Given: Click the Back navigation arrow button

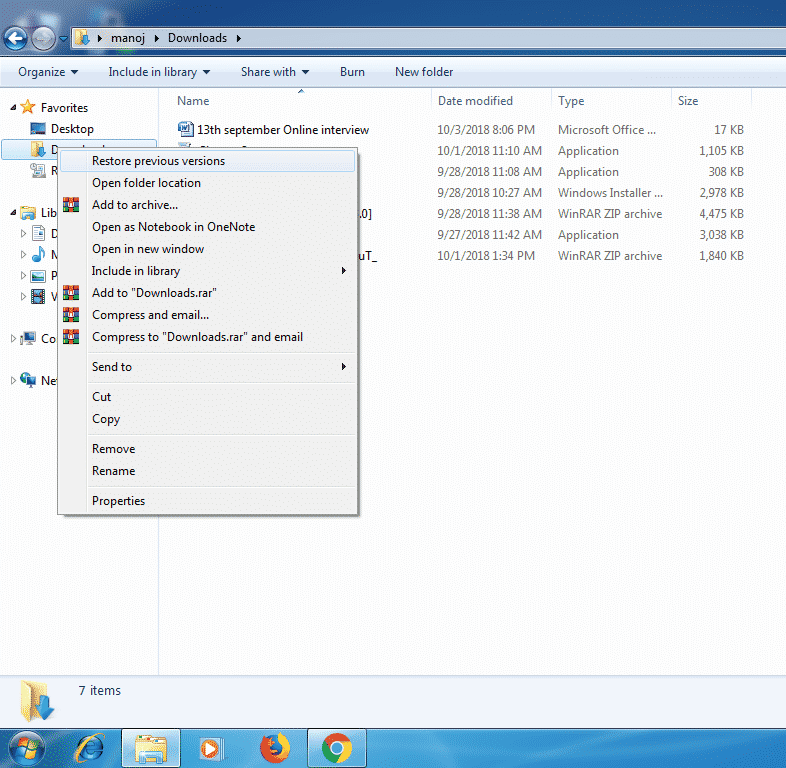Looking at the screenshot, I should tap(16, 38).
